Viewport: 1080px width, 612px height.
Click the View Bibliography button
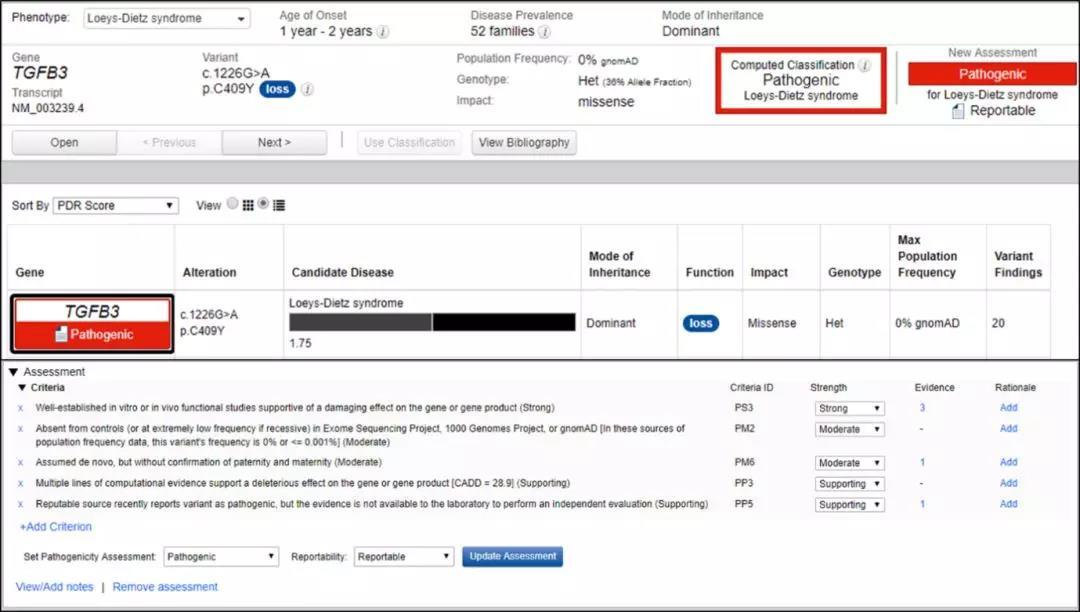coord(524,142)
